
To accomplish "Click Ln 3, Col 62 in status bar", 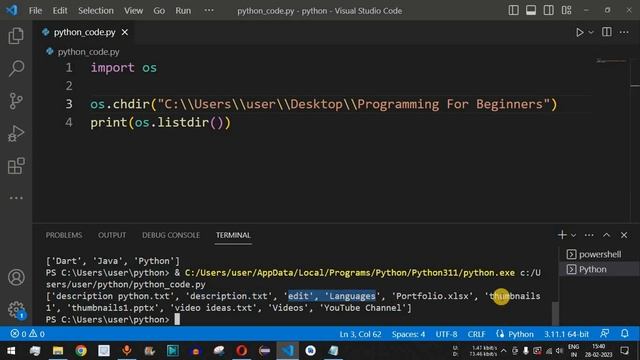I will pyautogui.click(x=360, y=334).
